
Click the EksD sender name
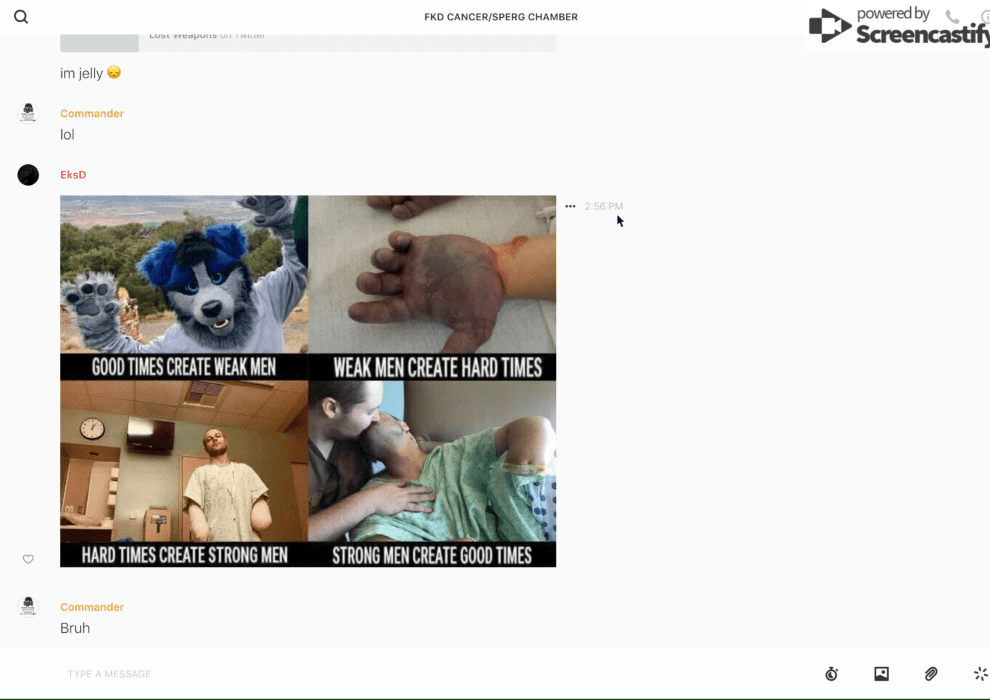click(73, 175)
